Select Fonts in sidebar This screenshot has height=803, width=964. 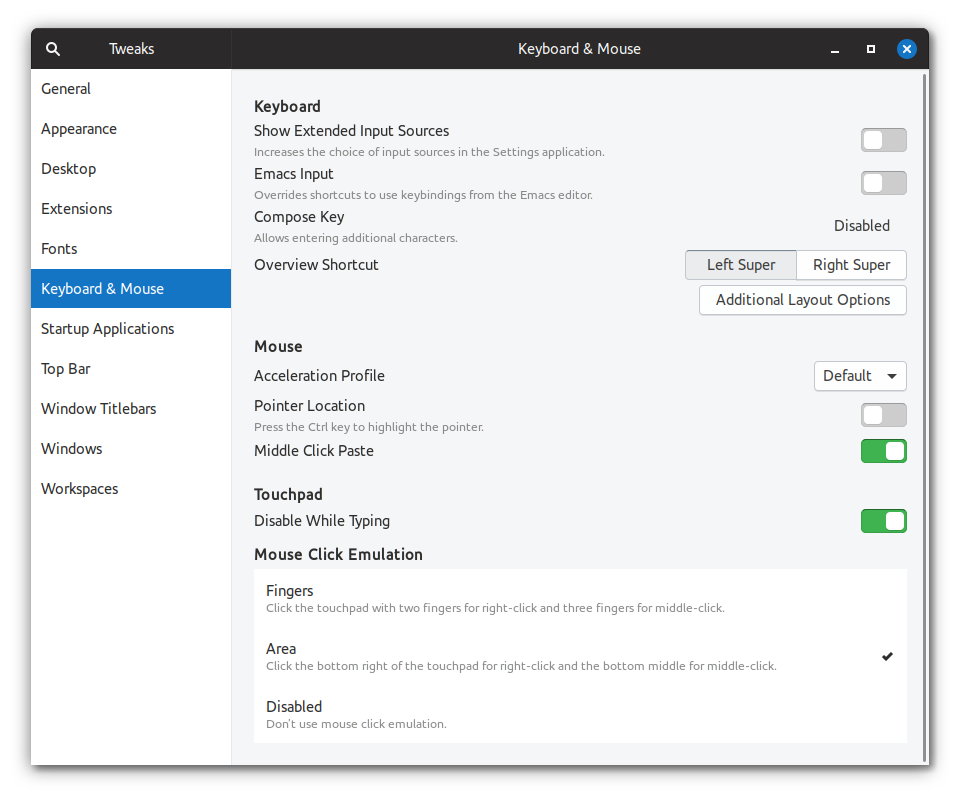pos(131,249)
